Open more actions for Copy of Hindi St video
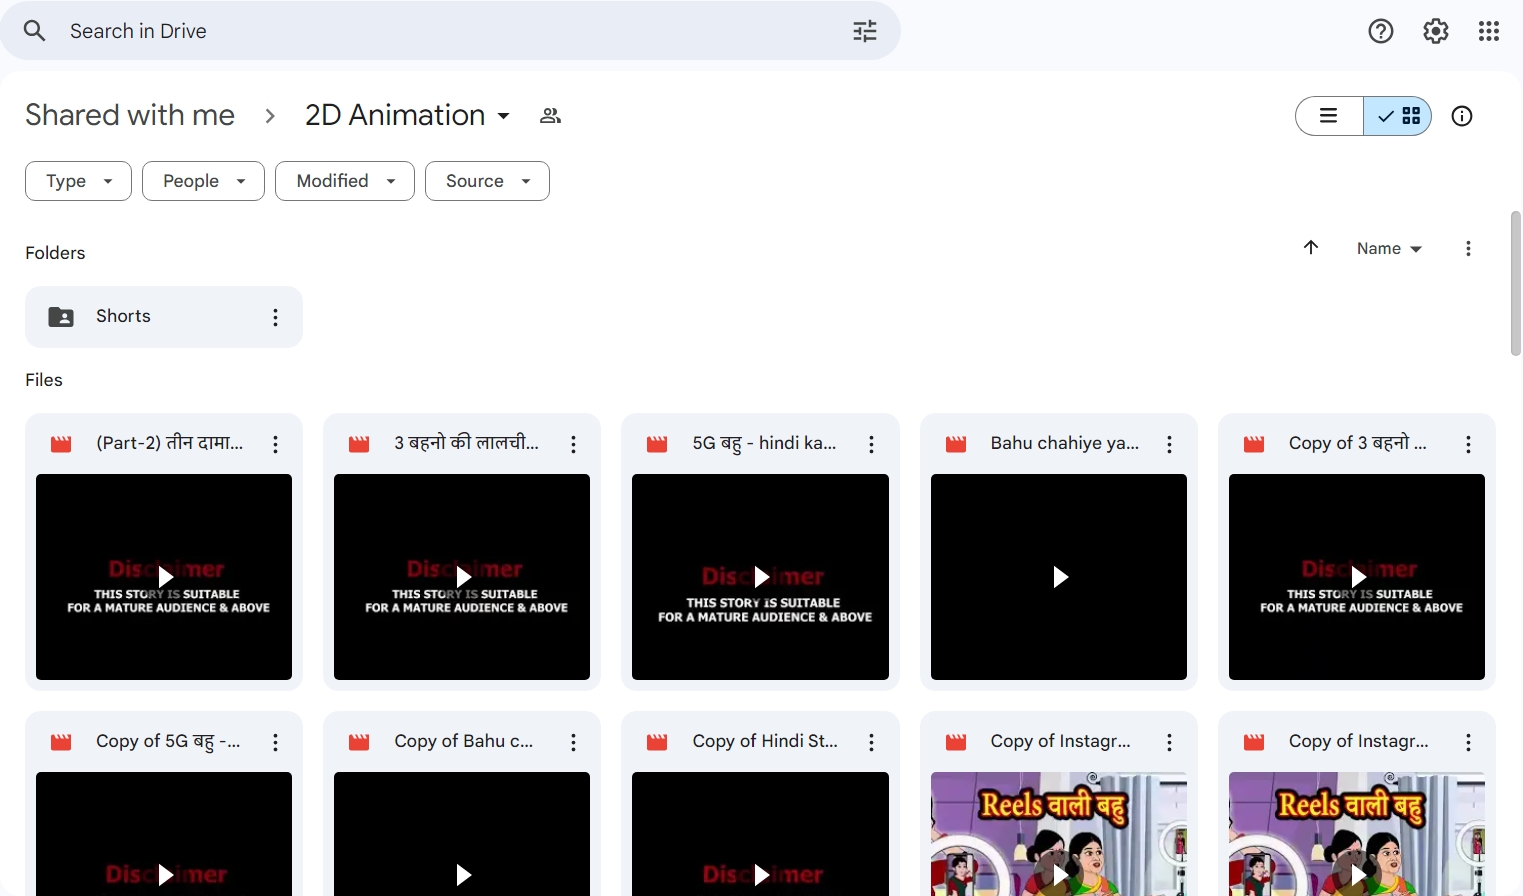This screenshot has height=896, width=1523. [x=871, y=742]
